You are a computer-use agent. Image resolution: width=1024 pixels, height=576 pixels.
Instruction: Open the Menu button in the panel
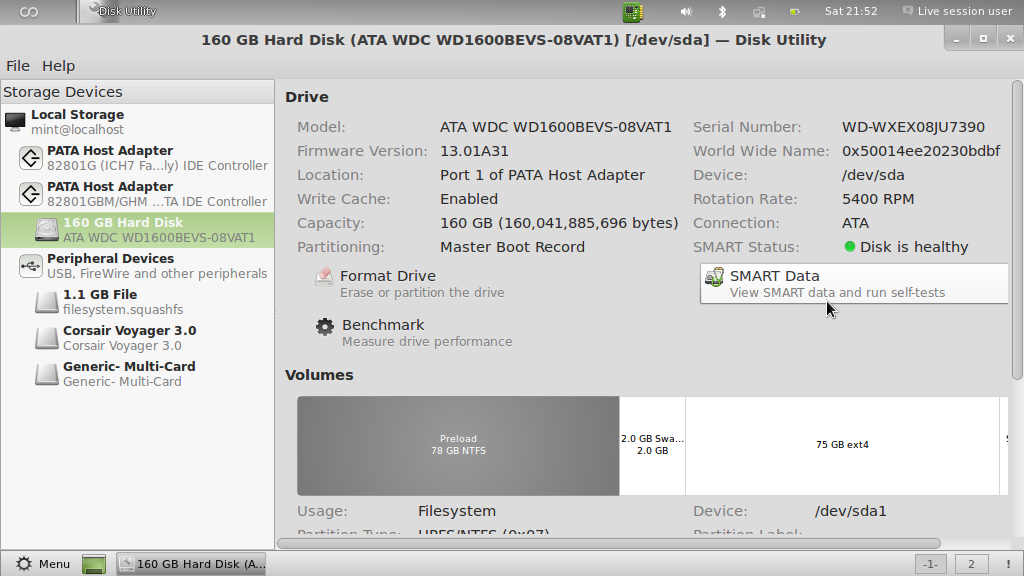(43, 564)
